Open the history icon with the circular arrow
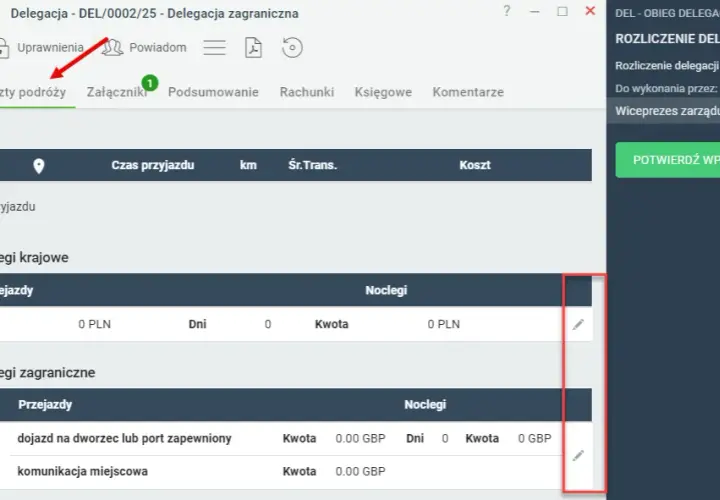This screenshot has height=500, width=720. [292, 48]
